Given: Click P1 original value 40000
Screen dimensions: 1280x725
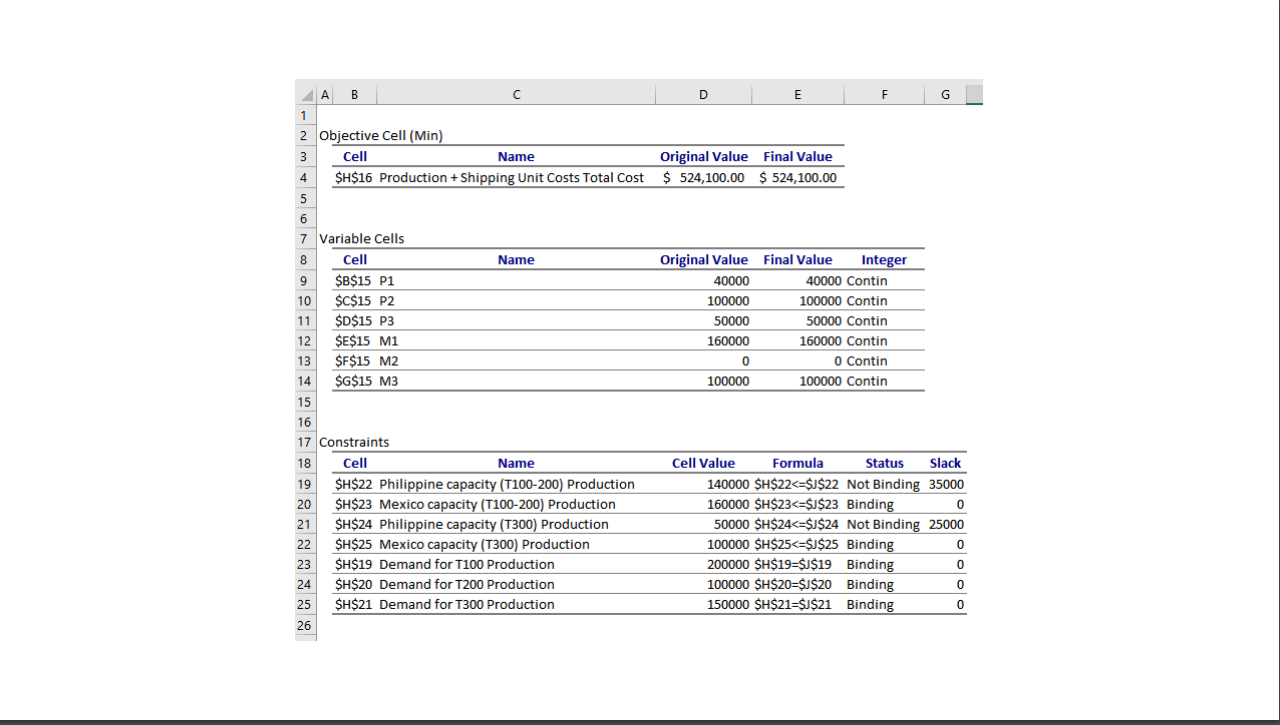Looking at the screenshot, I should (731, 281).
